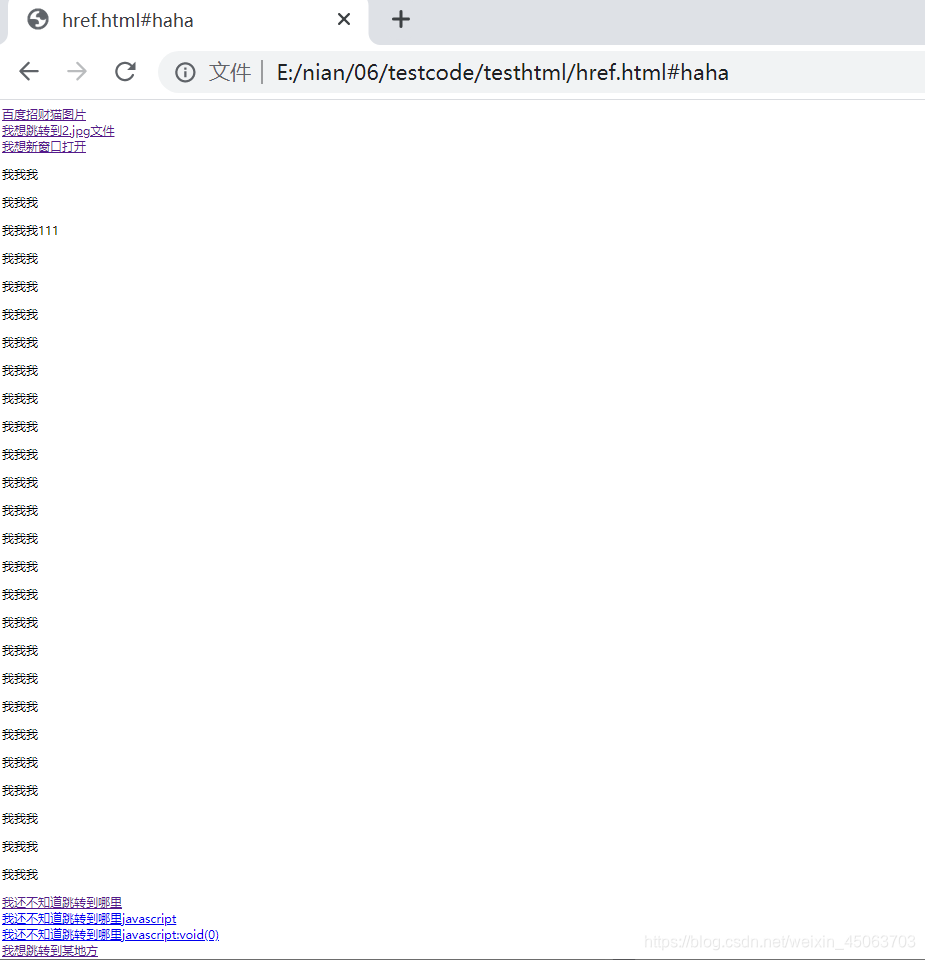Open the 我想新窗口打开 link
The height and width of the screenshot is (960, 925).
tap(44, 146)
